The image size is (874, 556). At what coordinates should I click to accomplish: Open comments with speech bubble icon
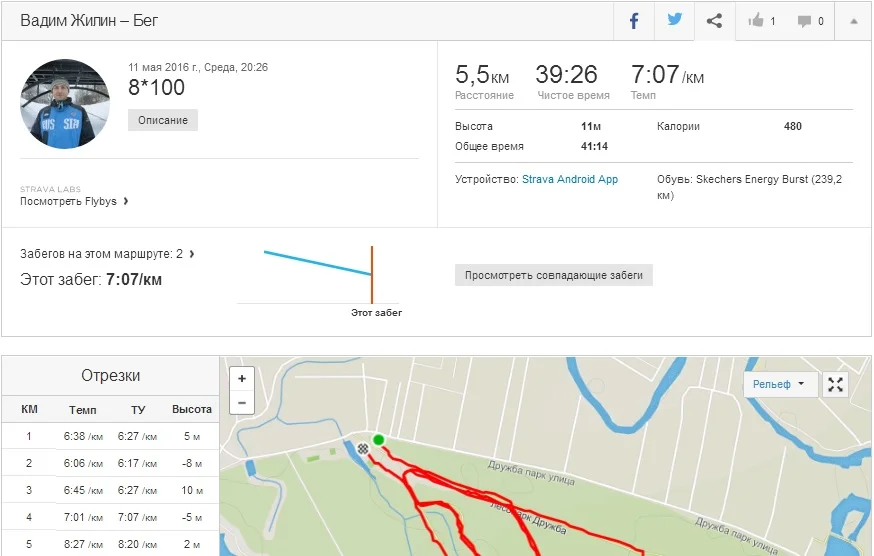point(810,21)
